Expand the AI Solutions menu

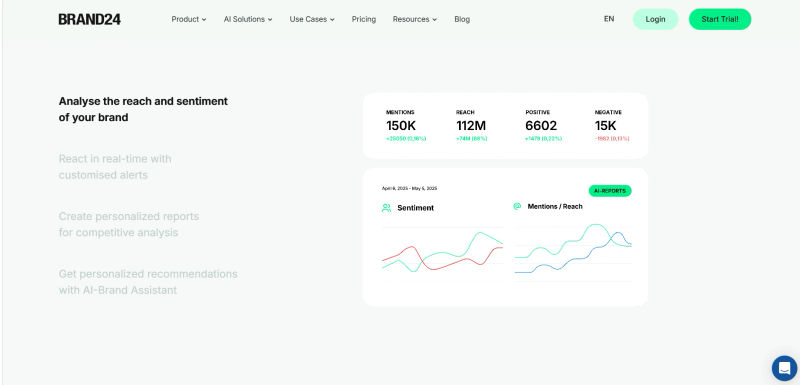pos(248,19)
